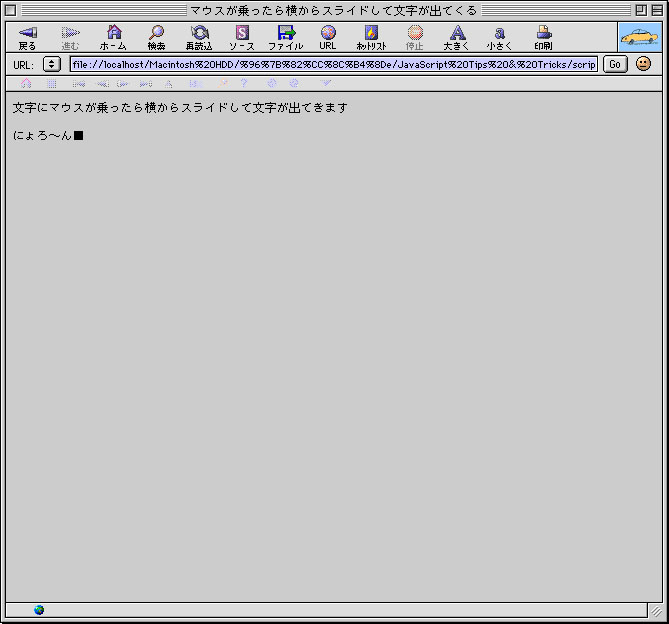669x624 pixels.
Task: Print page with 印刷 printer icon
Action: (x=544, y=32)
